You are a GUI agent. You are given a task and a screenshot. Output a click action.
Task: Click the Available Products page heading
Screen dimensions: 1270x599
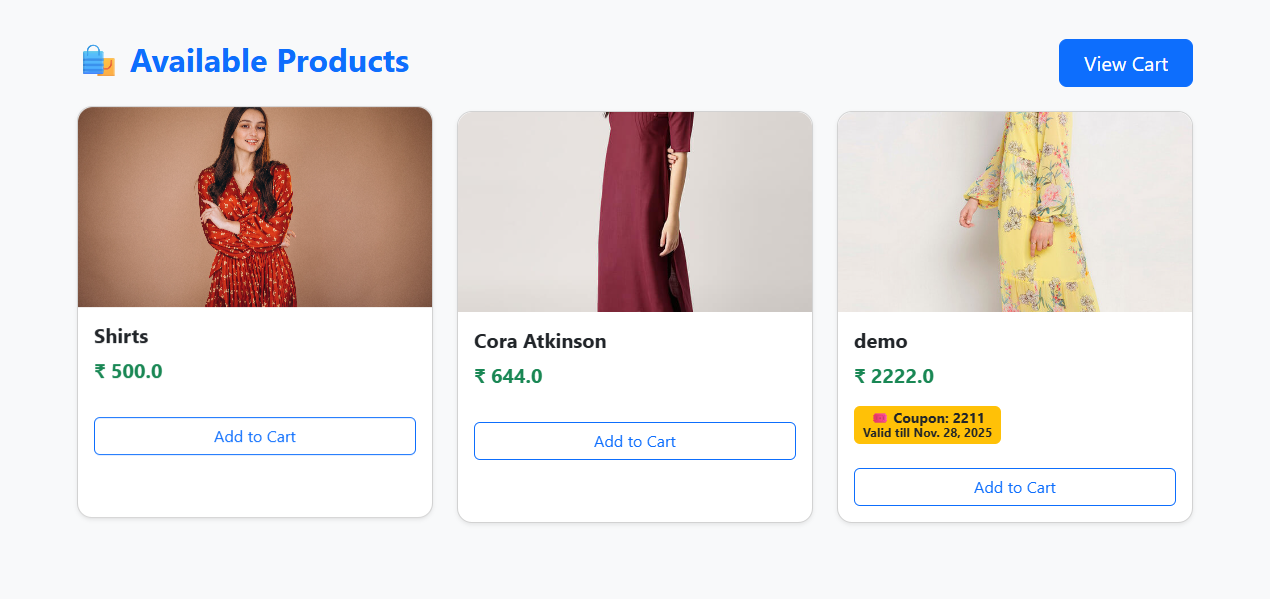coord(269,61)
